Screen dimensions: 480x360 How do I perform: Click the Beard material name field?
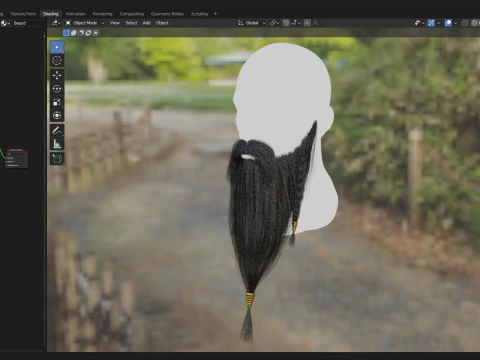tap(28, 23)
